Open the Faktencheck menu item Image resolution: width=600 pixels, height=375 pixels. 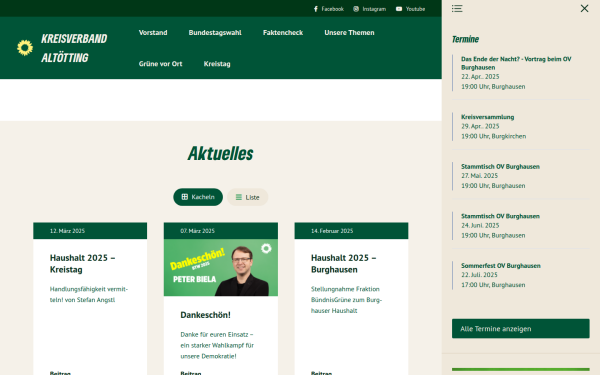(x=283, y=33)
